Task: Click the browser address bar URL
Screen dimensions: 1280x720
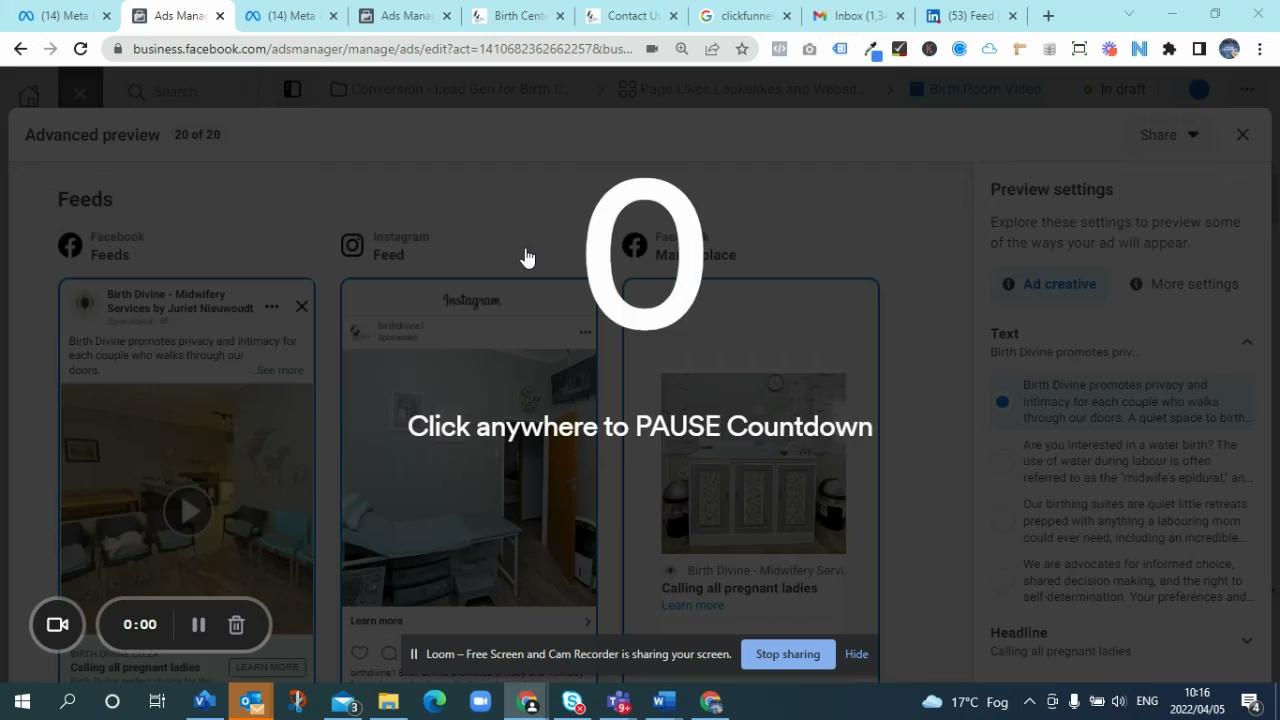Action: click(x=382, y=49)
